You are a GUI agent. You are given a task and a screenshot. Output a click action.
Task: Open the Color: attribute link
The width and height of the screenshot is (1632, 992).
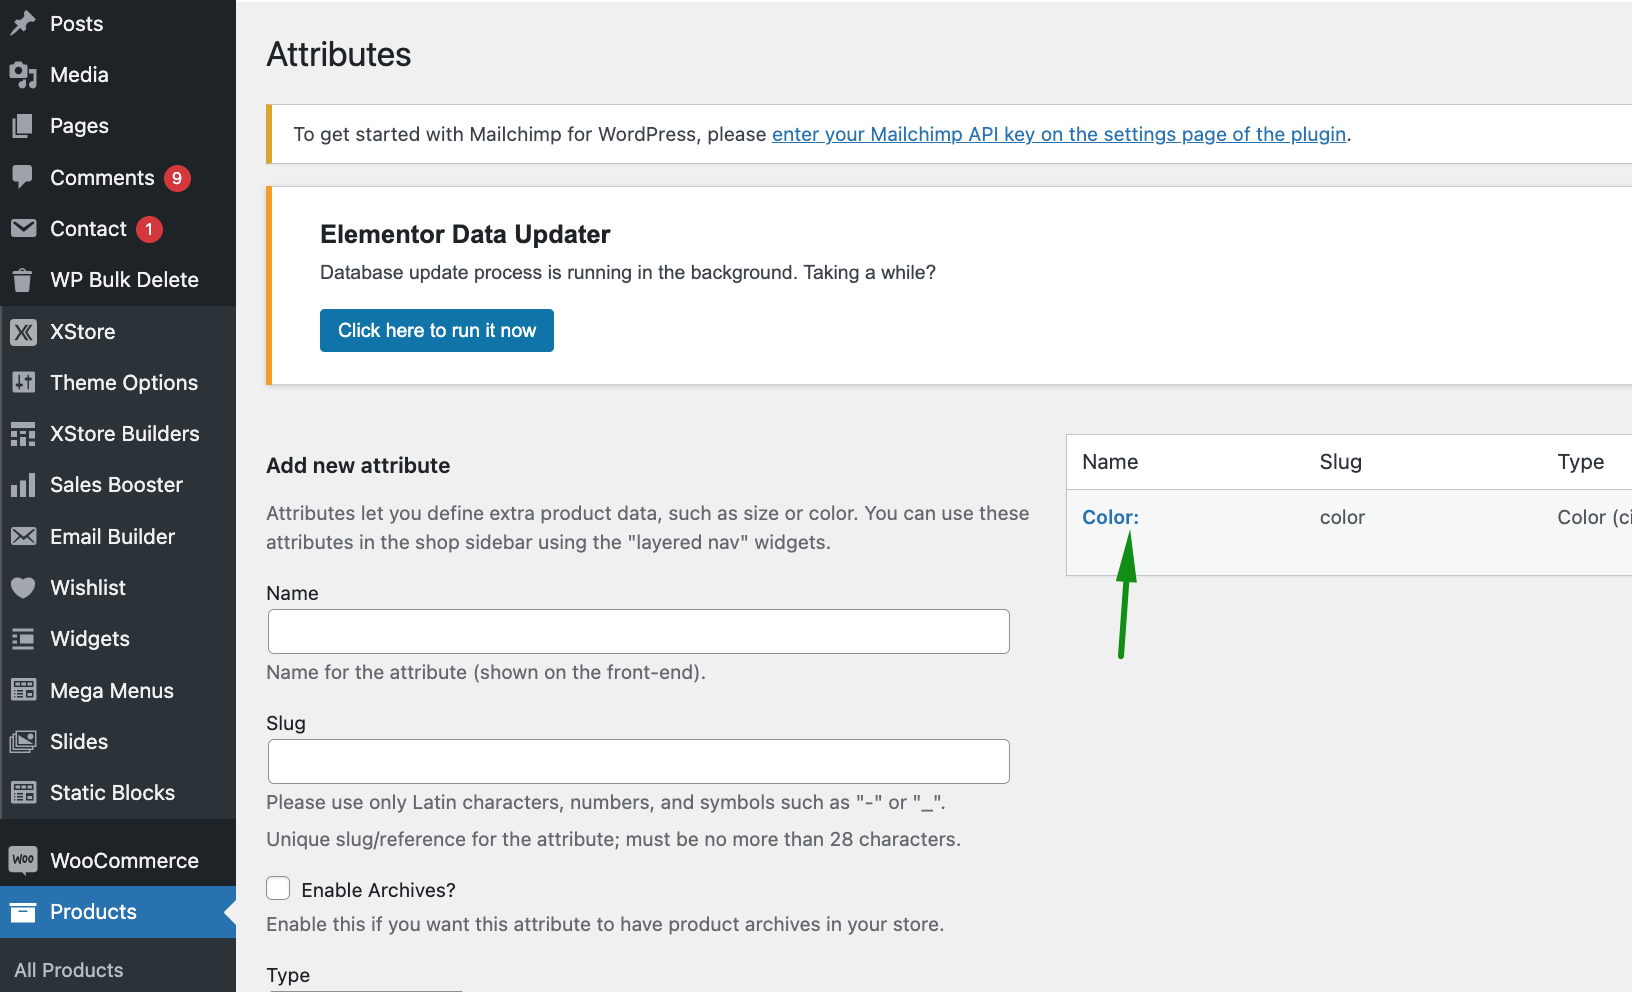[1110, 517]
